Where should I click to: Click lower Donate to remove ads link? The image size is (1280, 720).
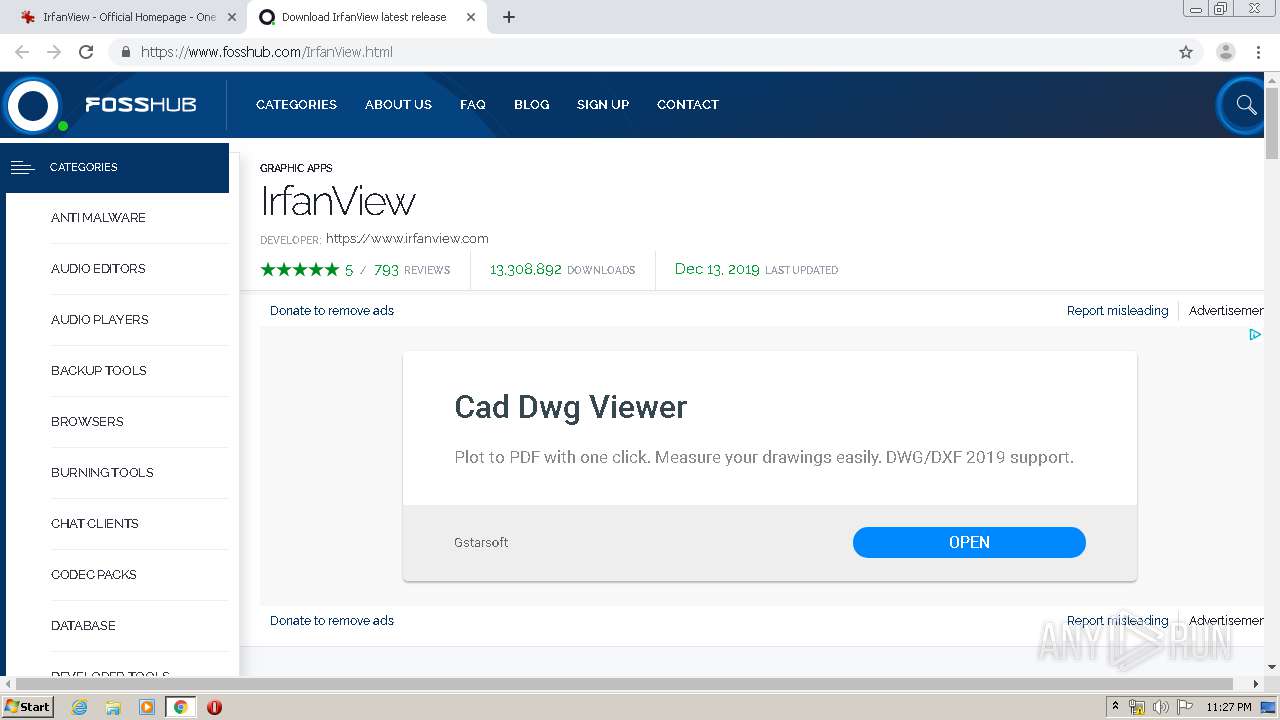pyautogui.click(x=332, y=620)
